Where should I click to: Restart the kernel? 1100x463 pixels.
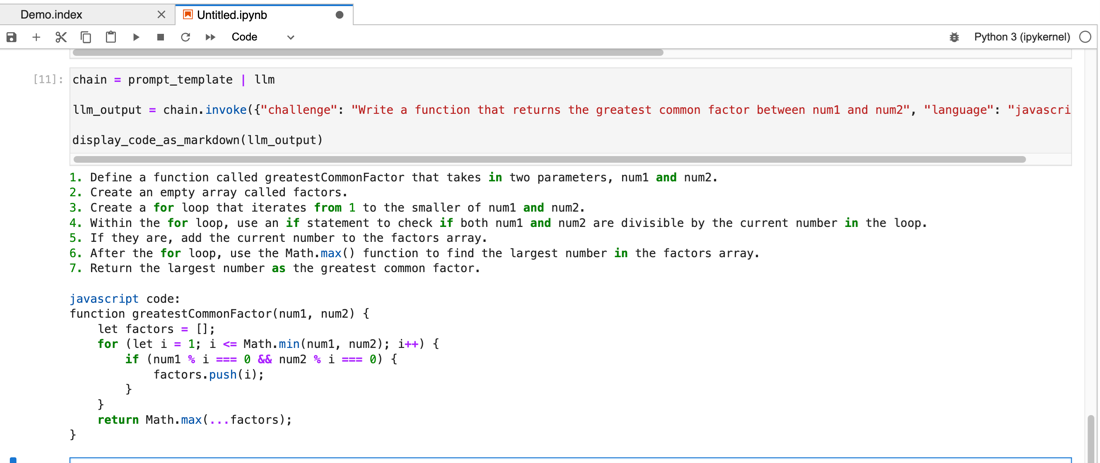[x=185, y=37]
